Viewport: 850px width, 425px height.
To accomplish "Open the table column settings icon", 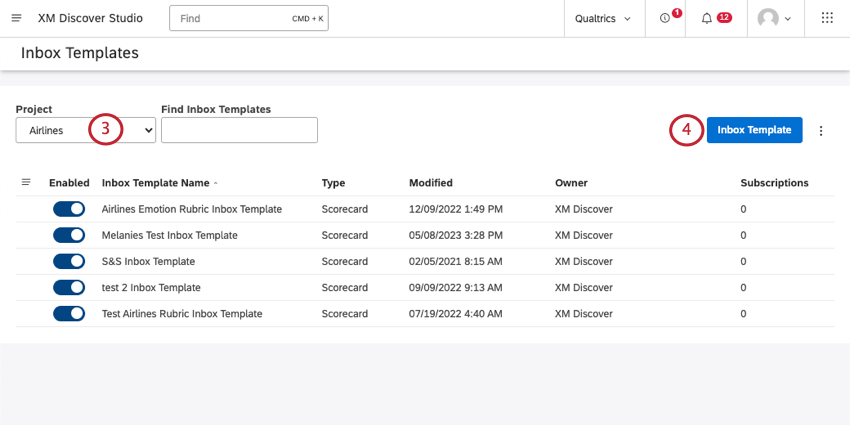I will [26, 182].
